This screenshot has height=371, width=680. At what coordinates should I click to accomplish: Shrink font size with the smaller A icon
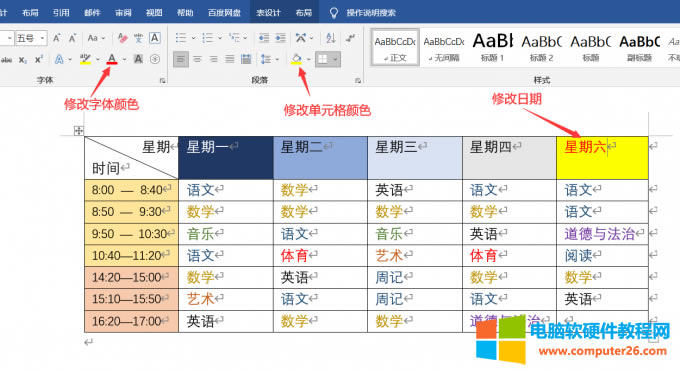pyautogui.click(x=72, y=38)
